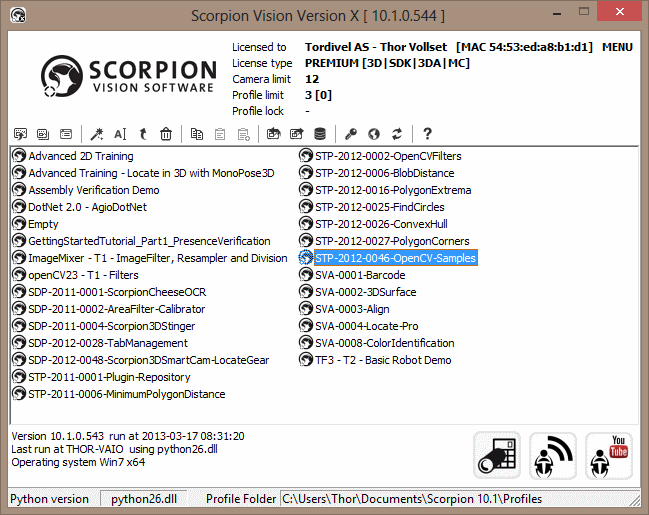Click the globe icon in toolbar

coord(373,134)
